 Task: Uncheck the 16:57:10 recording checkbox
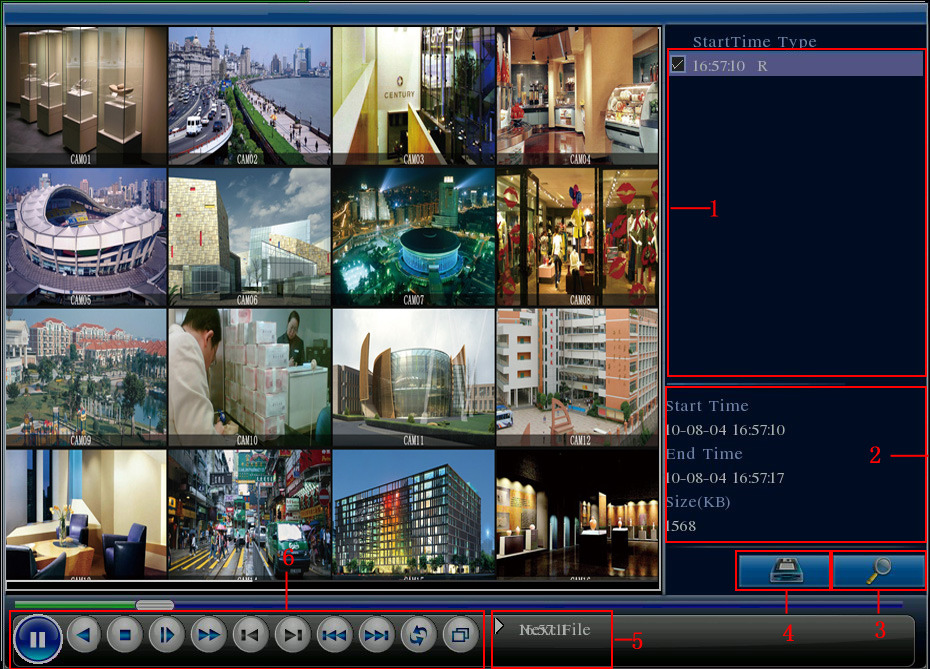coord(677,64)
